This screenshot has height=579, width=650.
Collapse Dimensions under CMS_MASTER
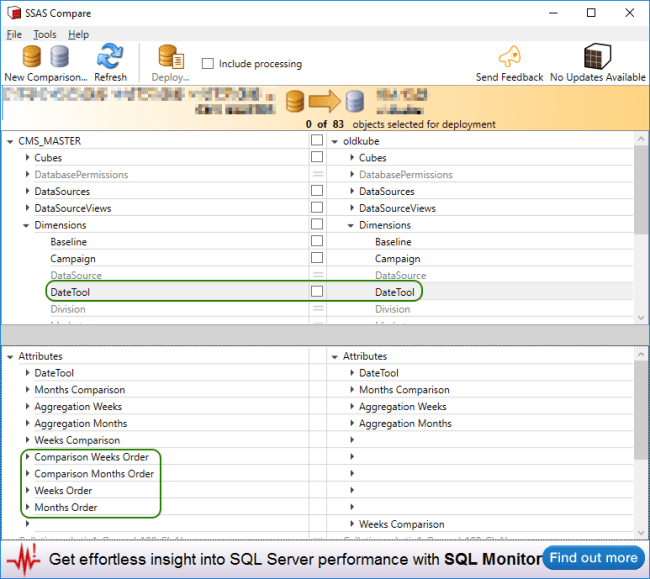coord(26,226)
